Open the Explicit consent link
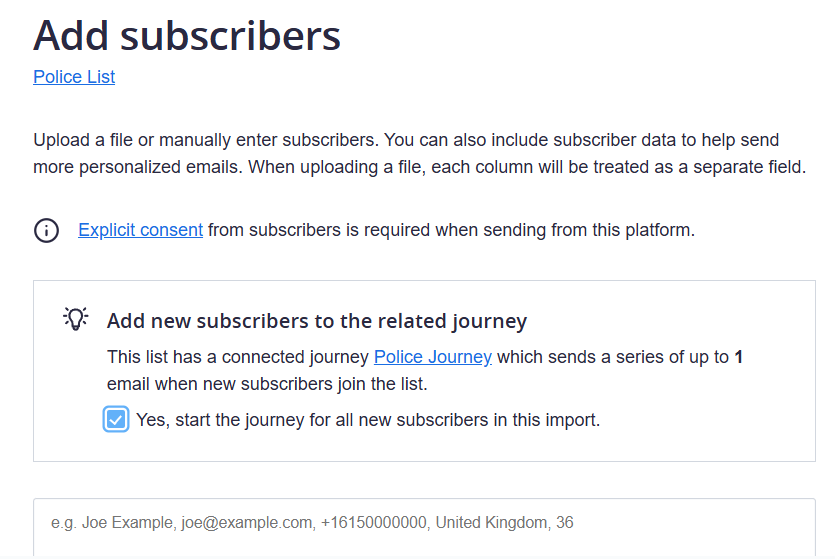 141,230
